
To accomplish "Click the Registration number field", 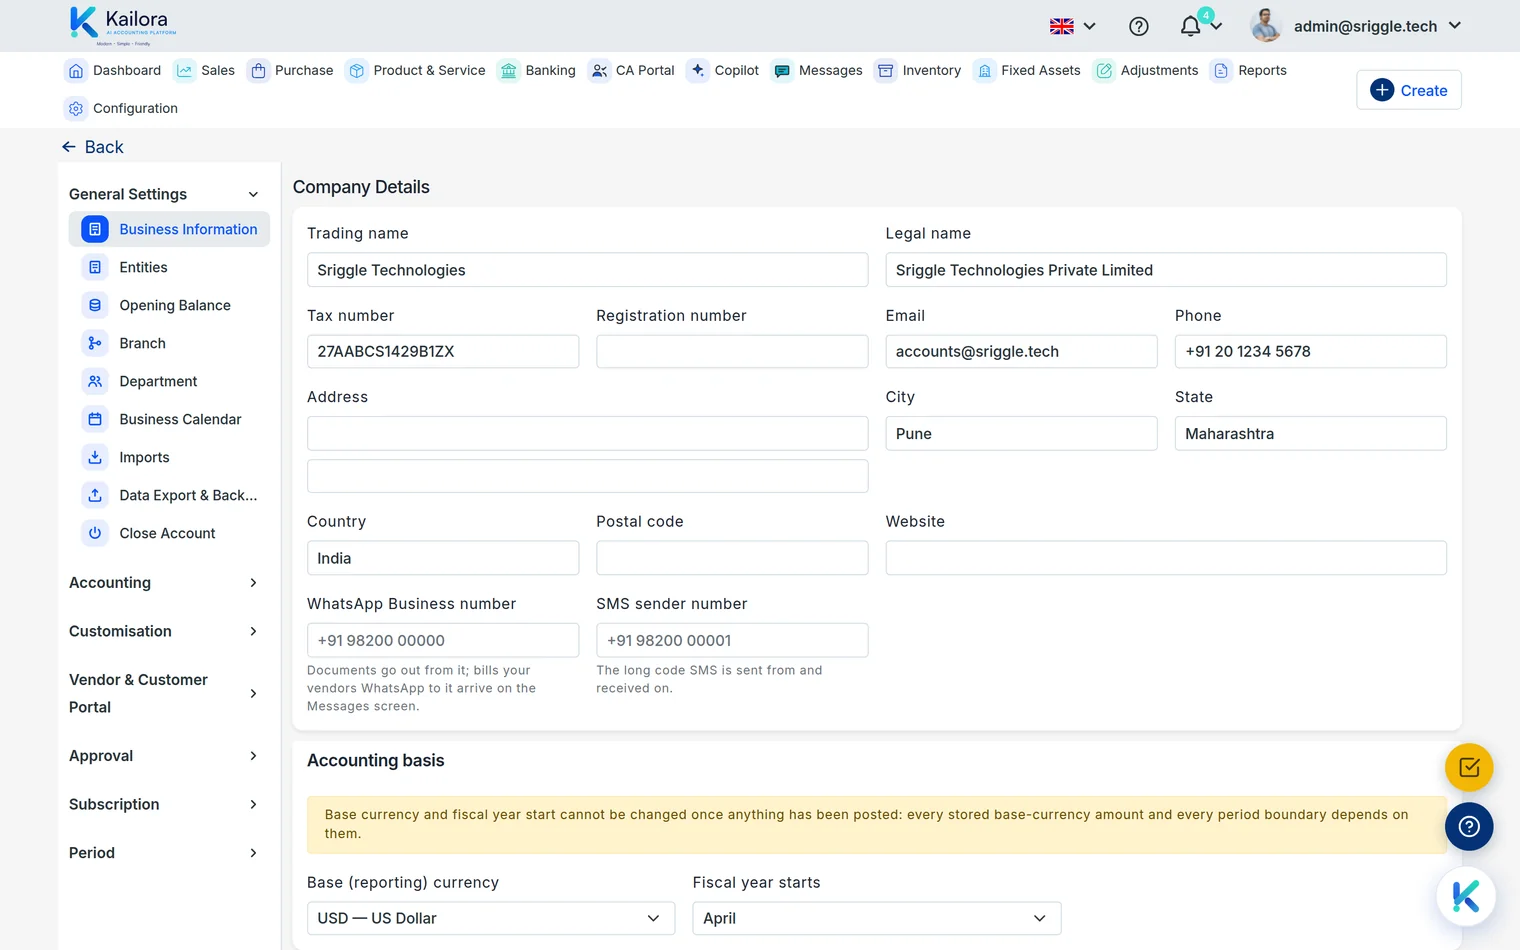I will point(732,352).
